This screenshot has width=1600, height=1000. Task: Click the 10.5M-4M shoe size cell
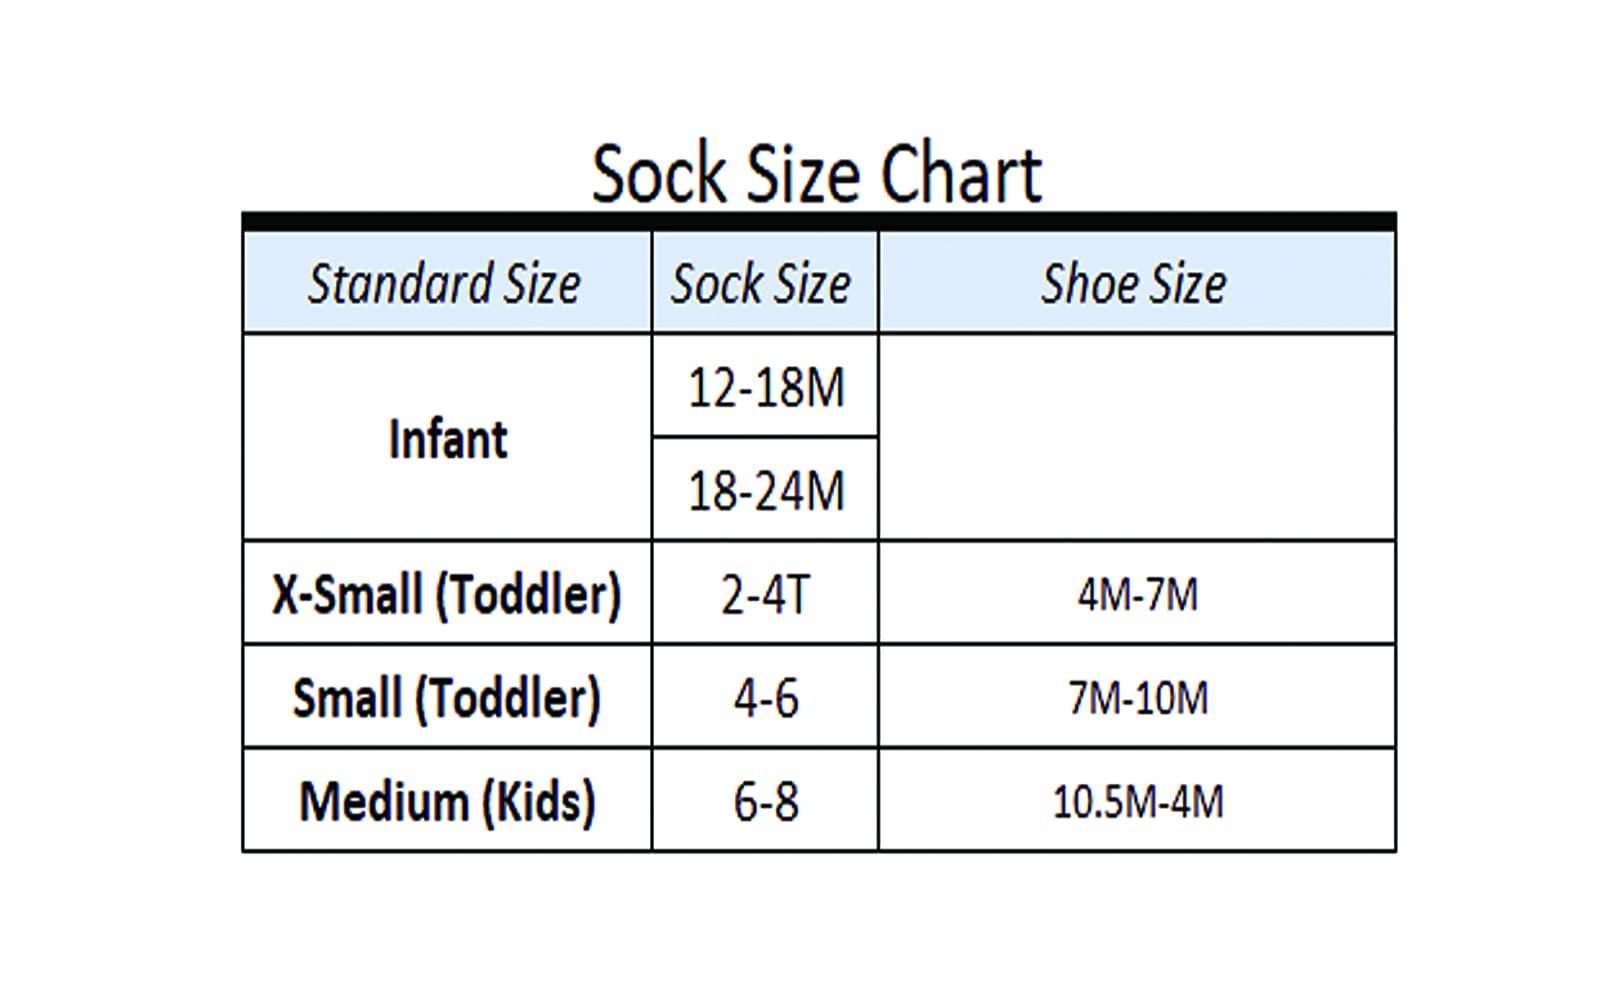pyautogui.click(x=1137, y=800)
